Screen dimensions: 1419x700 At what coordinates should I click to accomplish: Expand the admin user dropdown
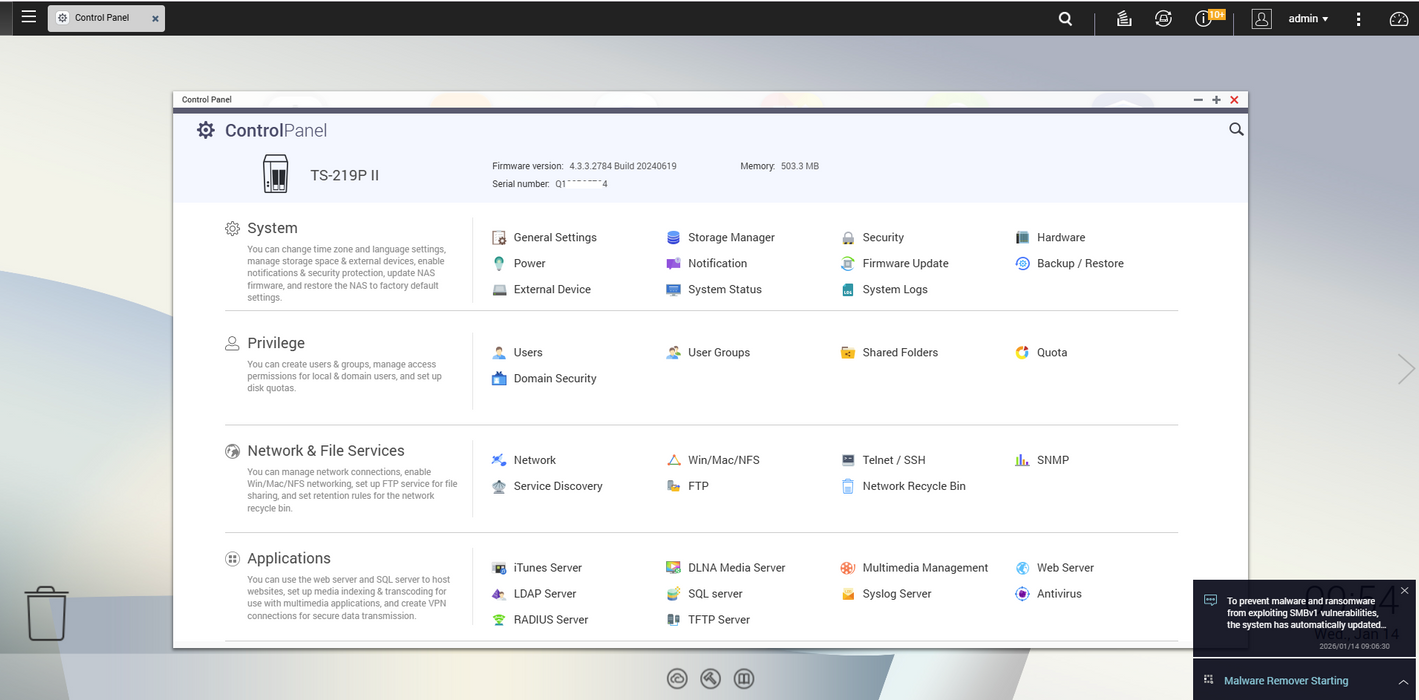tap(1308, 19)
